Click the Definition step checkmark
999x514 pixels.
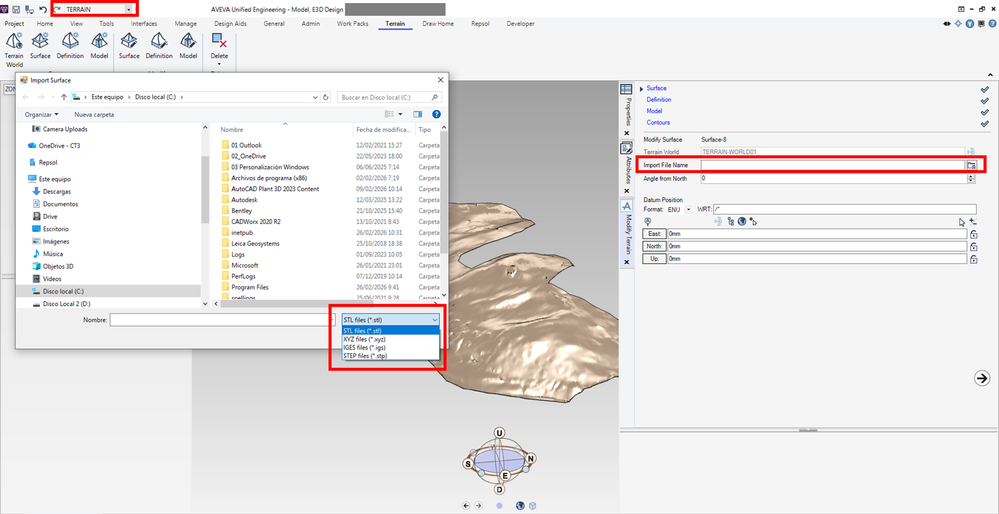point(984,101)
